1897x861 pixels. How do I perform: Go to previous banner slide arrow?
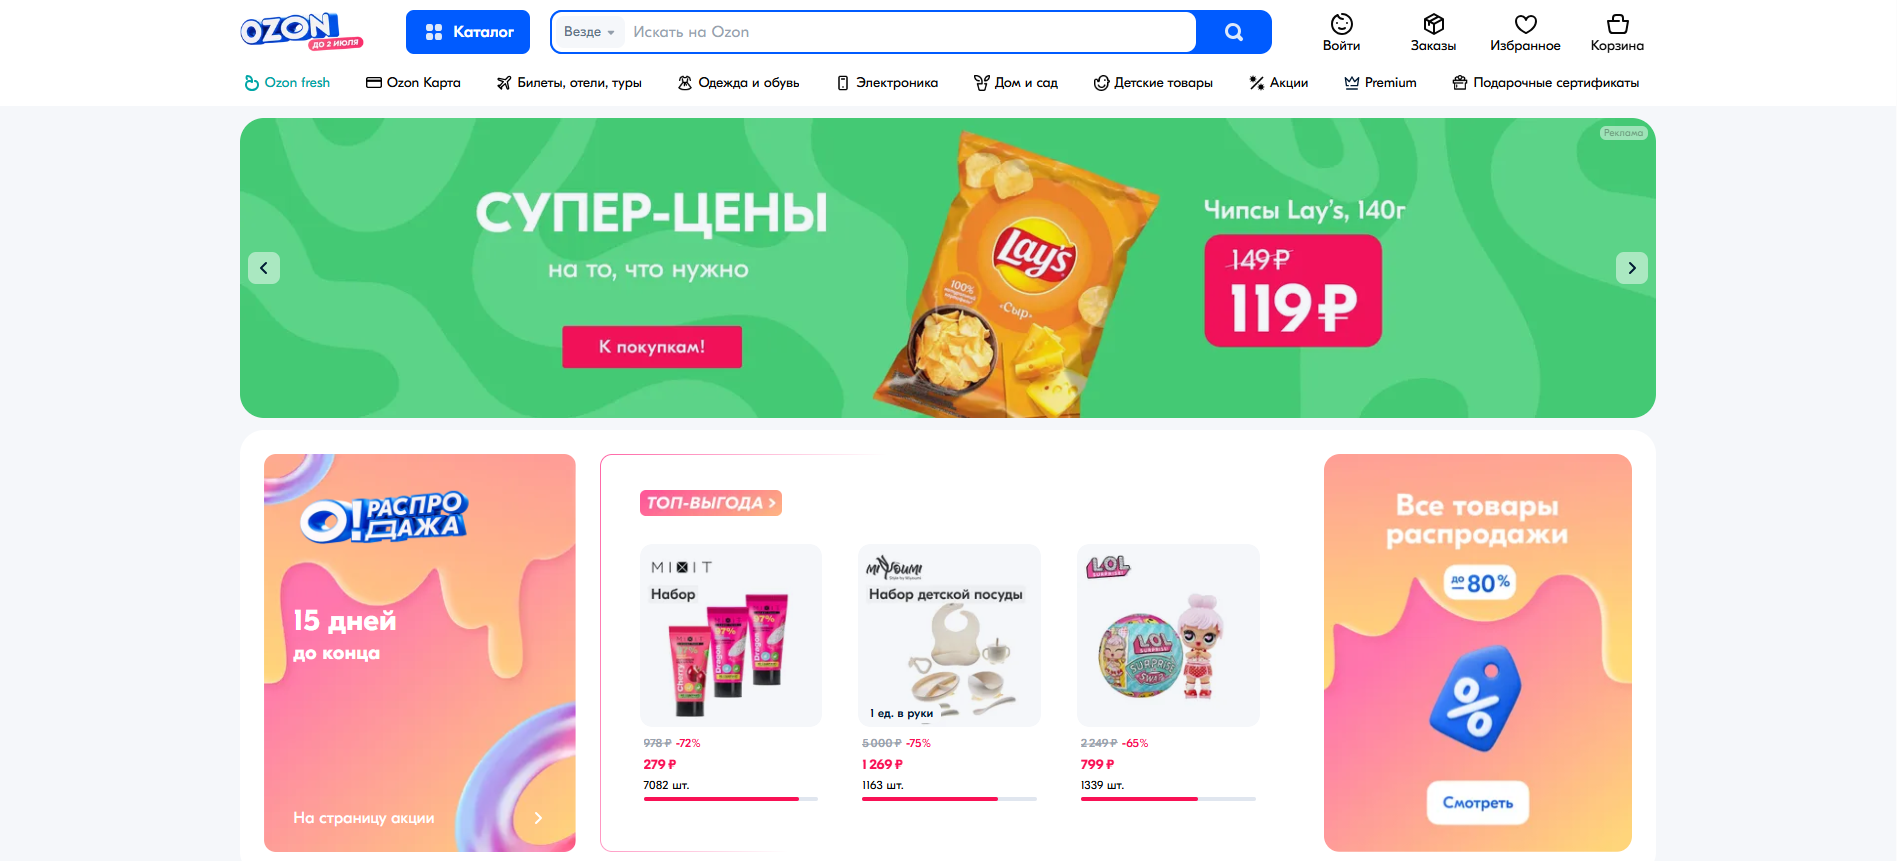[264, 268]
